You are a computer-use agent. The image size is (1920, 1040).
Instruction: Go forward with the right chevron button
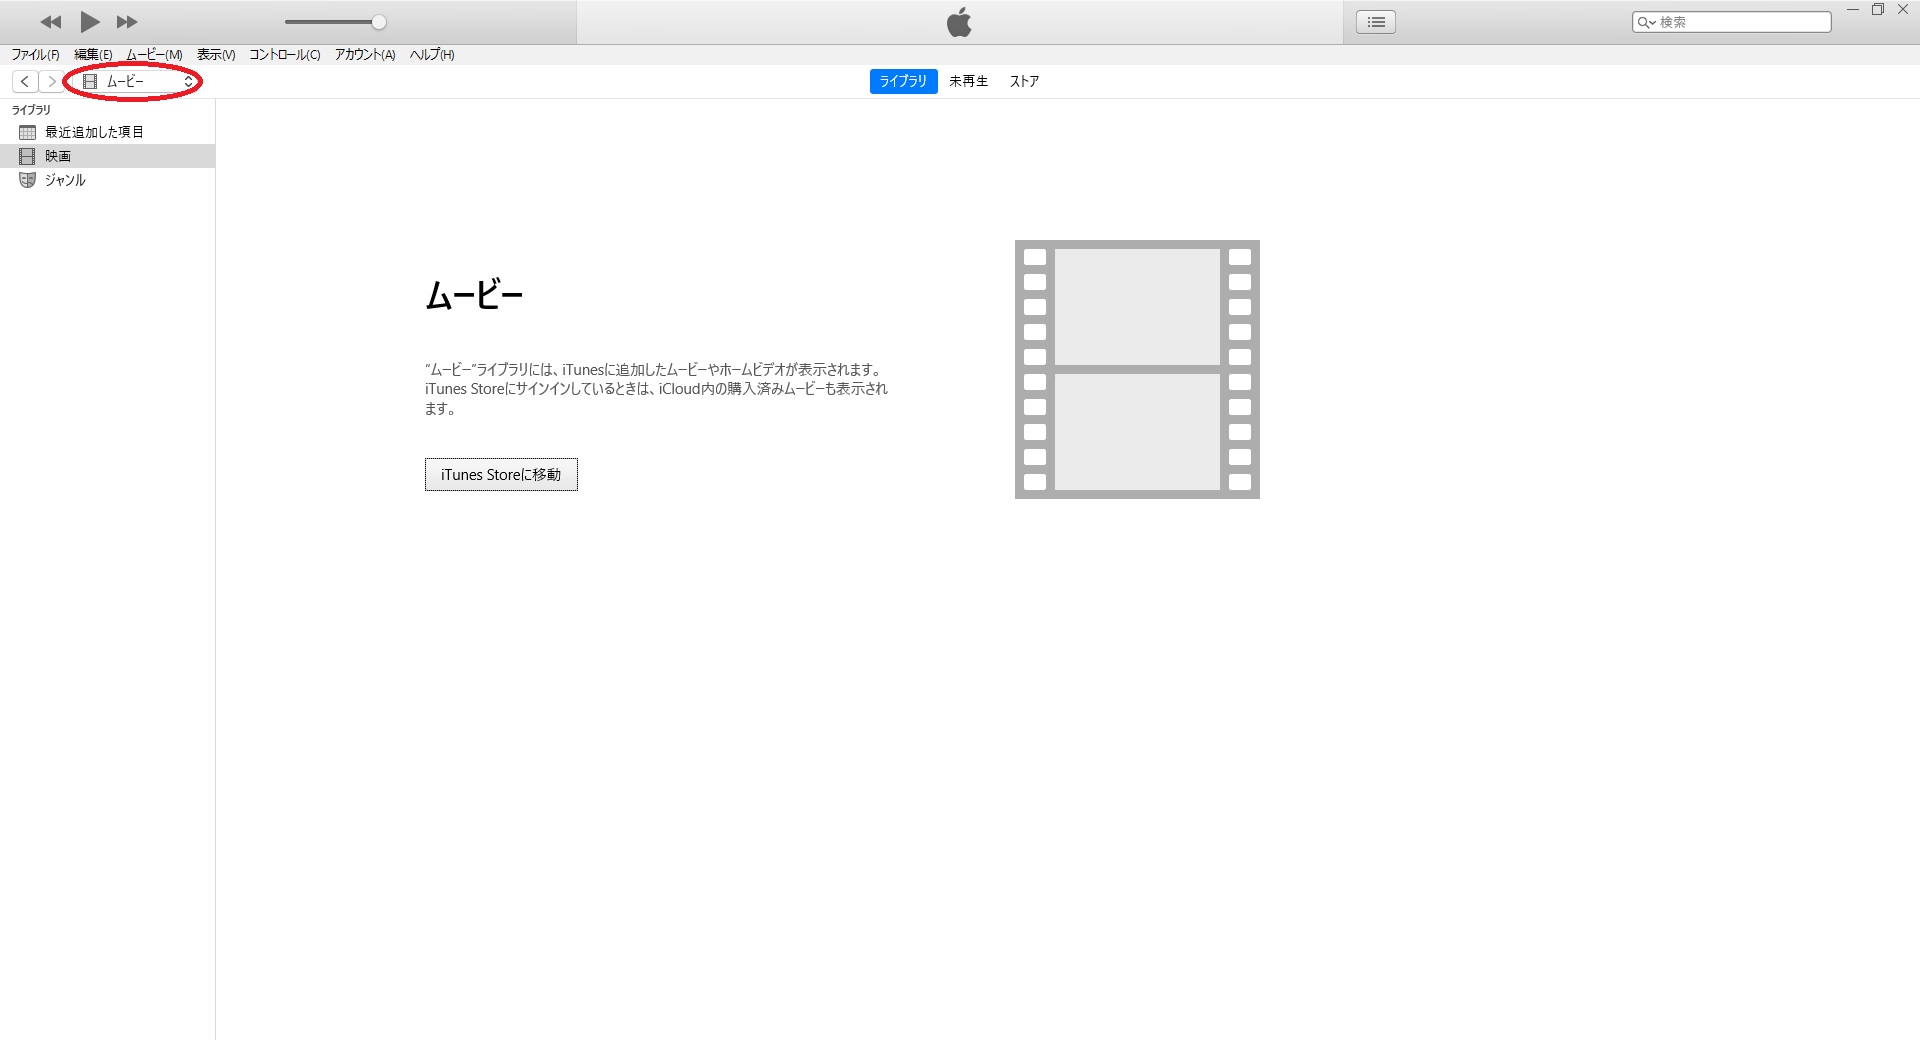(51, 82)
